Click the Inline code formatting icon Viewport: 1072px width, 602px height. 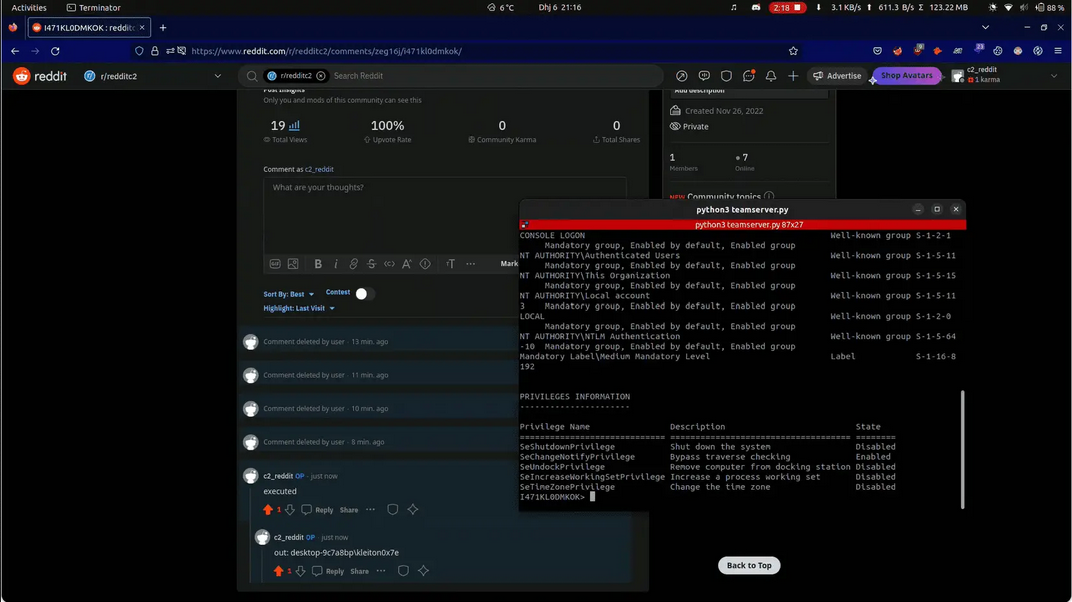pos(389,264)
